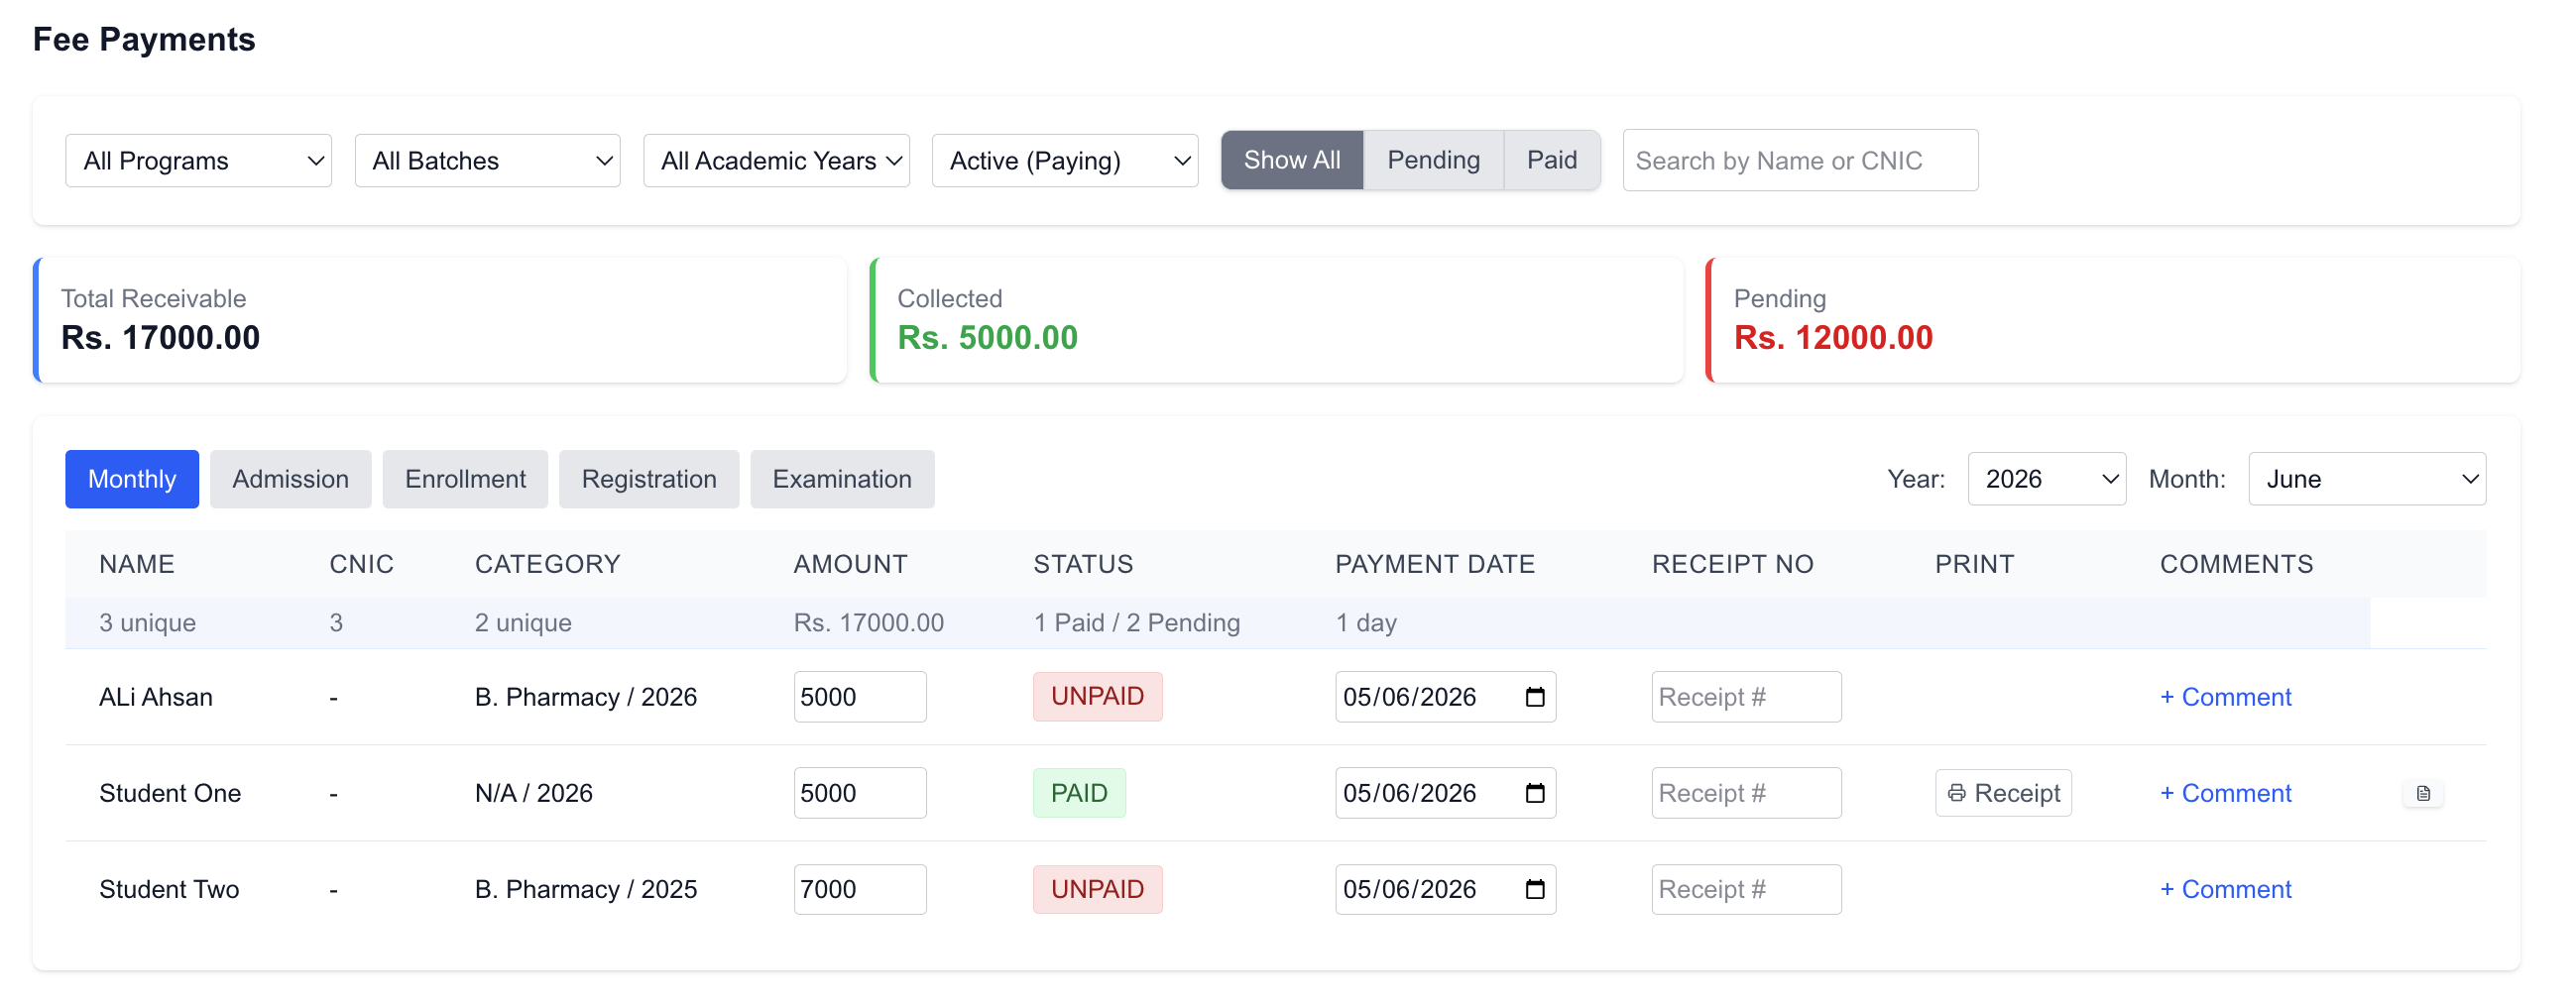Click Student Two's payment date text
2576x1005 pixels.
(1409, 889)
